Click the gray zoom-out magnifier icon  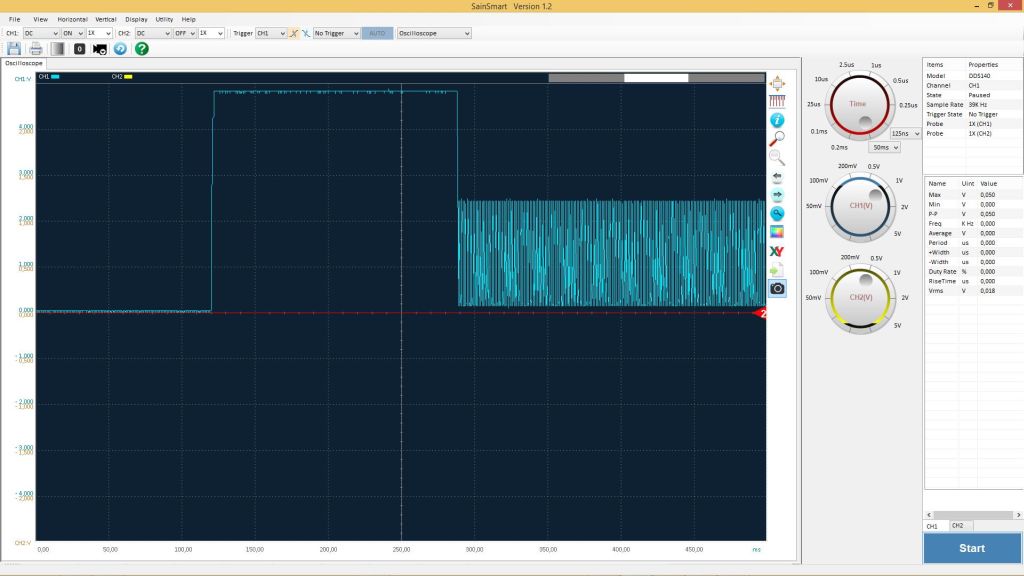pyautogui.click(x=777, y=157)
